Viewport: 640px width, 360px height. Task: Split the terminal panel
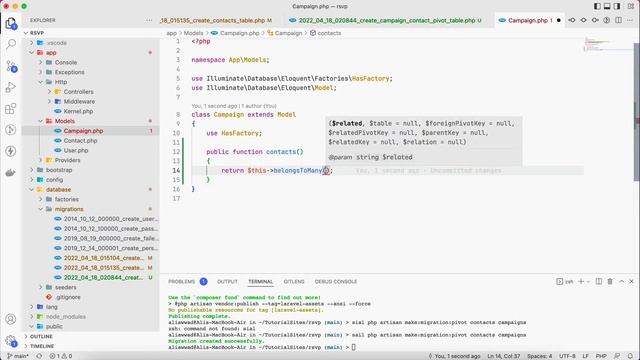(599, 281)
